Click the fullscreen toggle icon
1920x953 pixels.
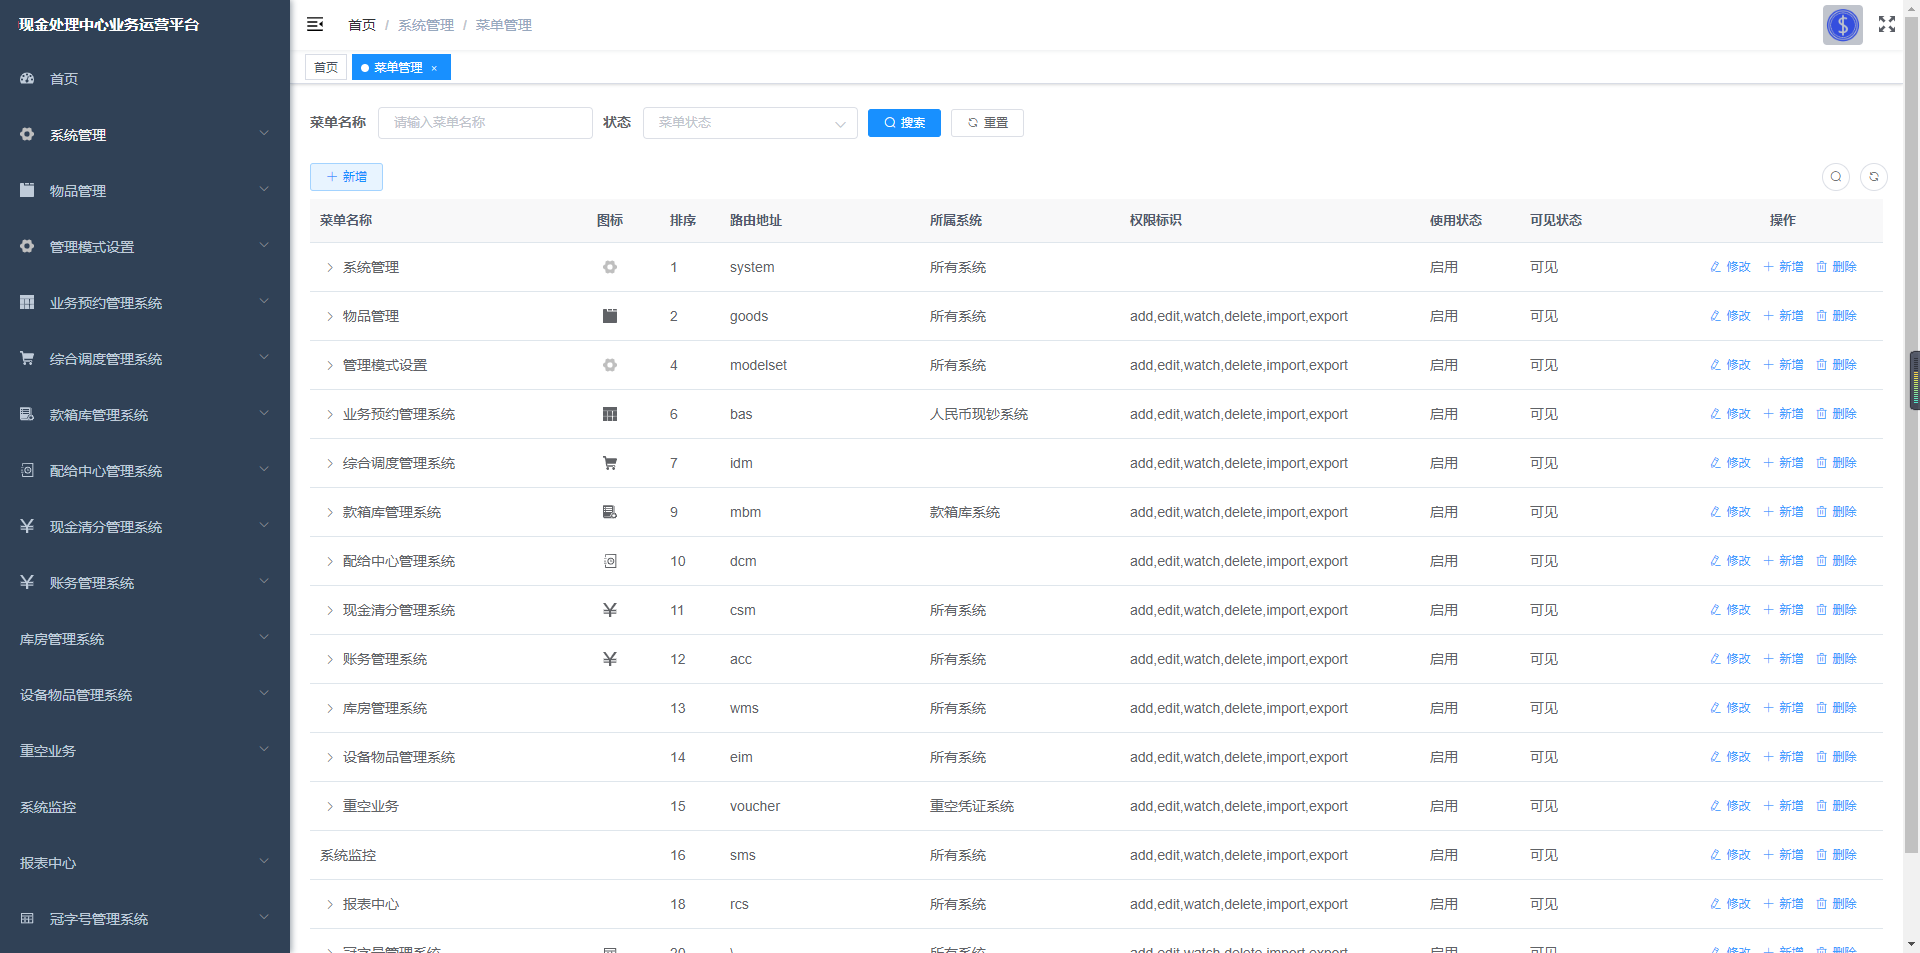1887,25
